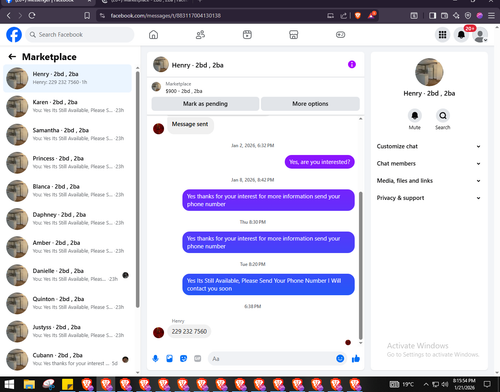
Task: Open Justyss - 2bd, 2ba conversation
Action: pyautogui.click(x=67, y=332)
